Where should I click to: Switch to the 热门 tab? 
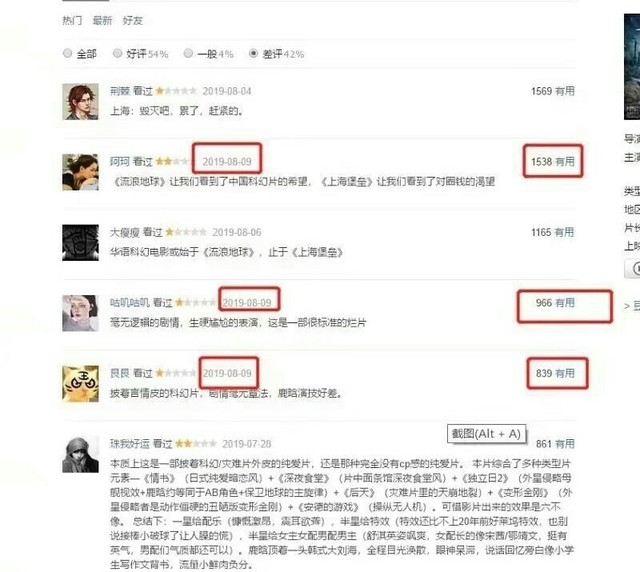click(72, 20)
